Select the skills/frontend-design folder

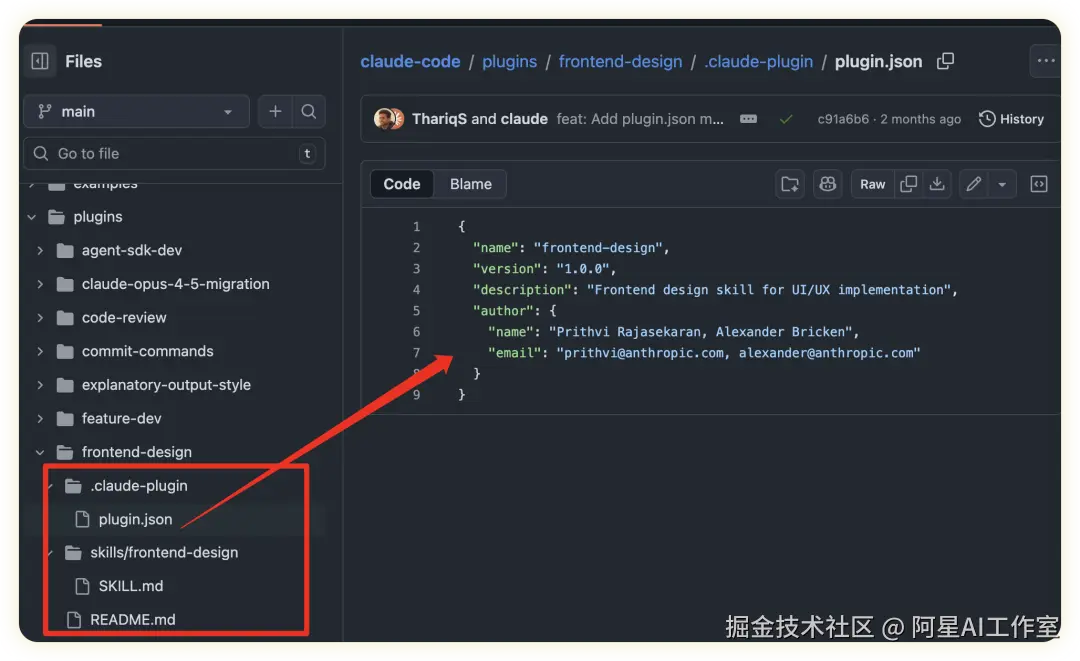click(164, 553)
